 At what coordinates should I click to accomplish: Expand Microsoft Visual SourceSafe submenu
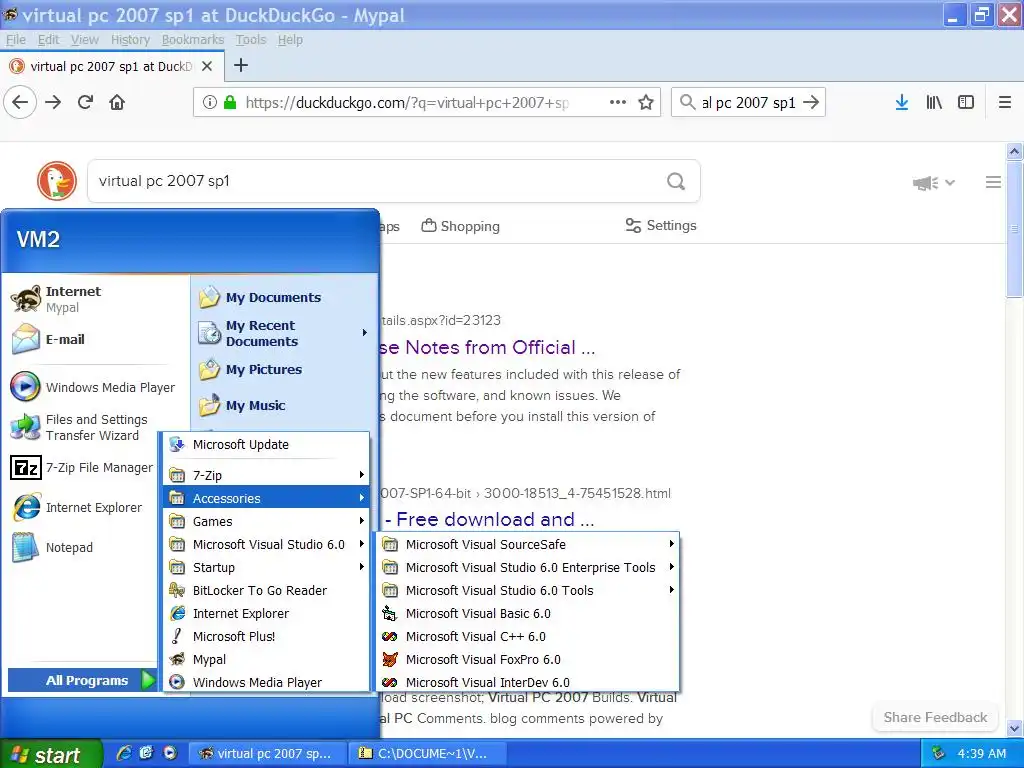point(528,544)
